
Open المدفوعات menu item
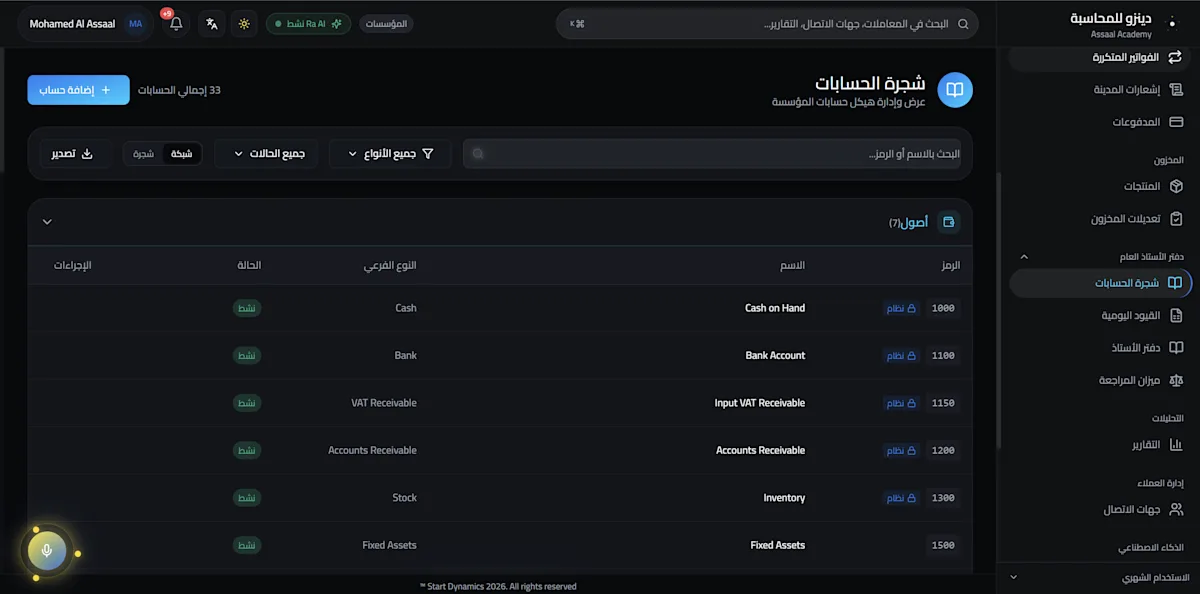tap(1100, 122)
